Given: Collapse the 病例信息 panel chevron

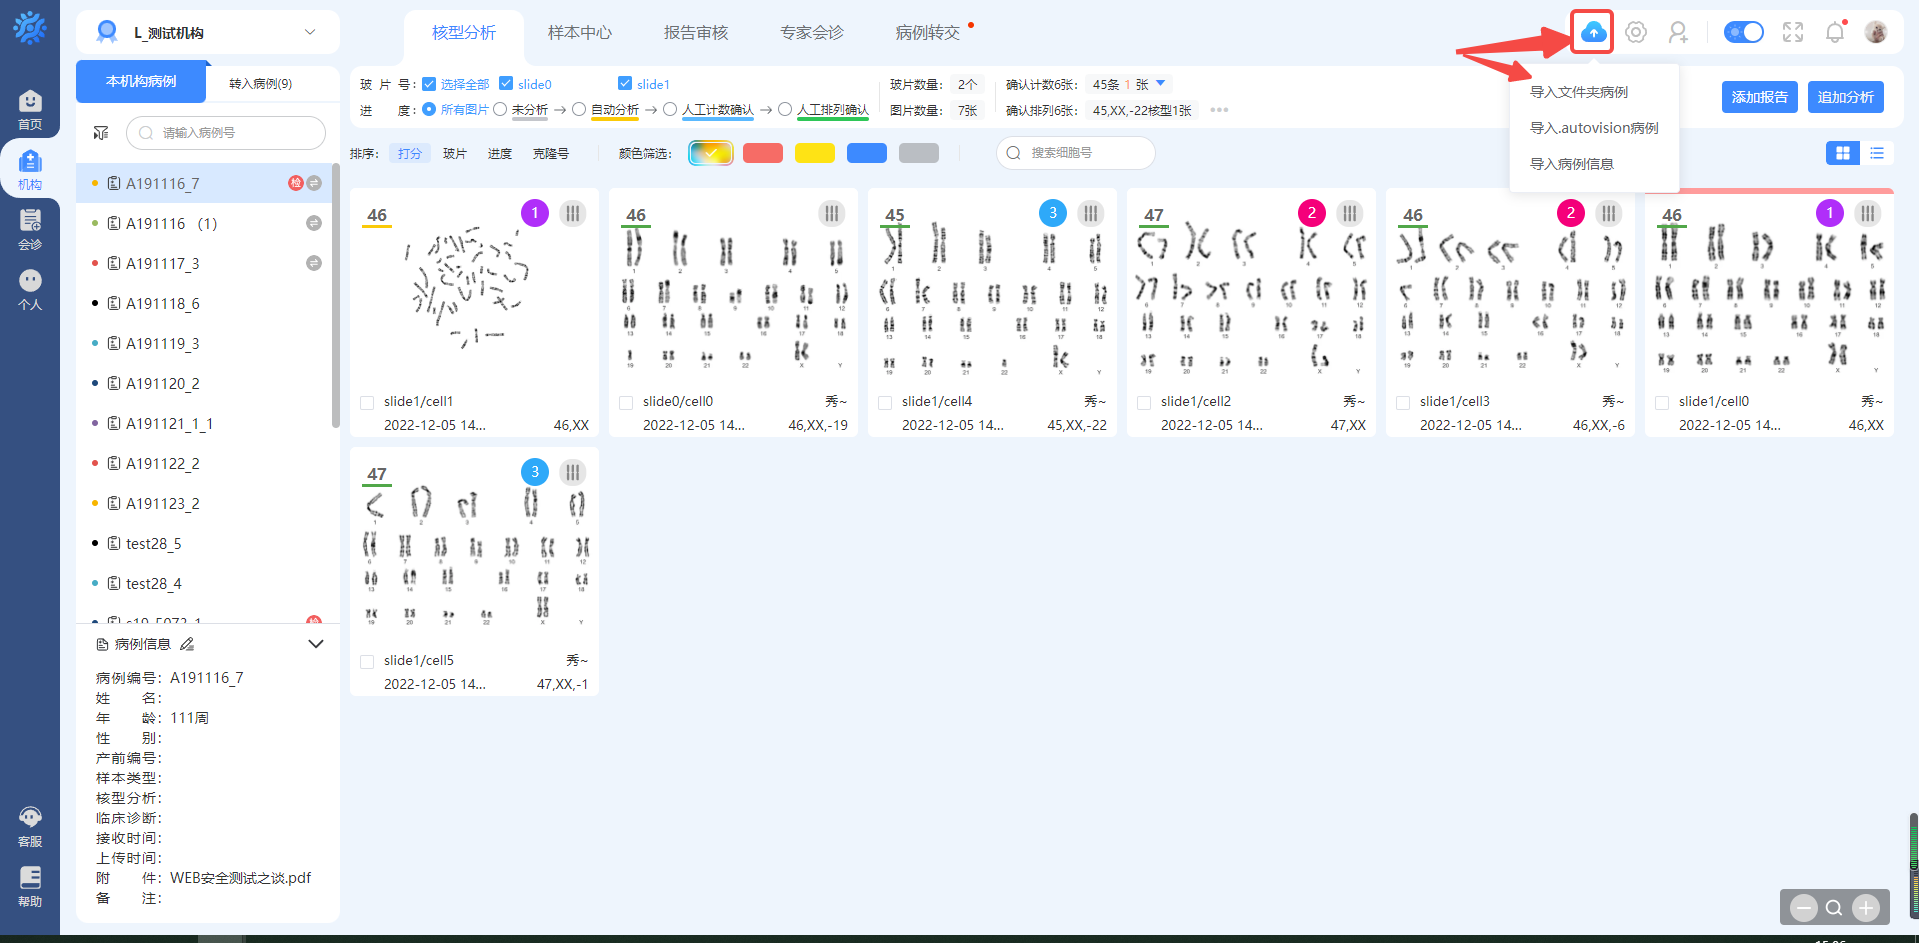Looking at the screenshot, I should click(x=316, y=644).
